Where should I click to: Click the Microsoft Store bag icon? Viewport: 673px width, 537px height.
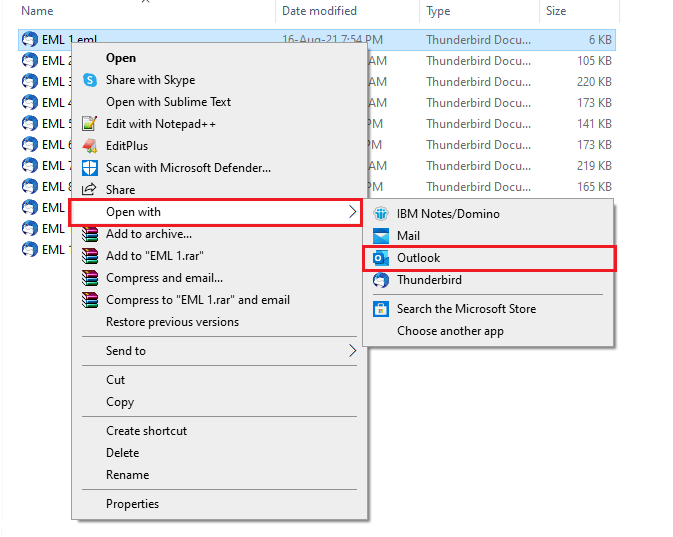tap(381, 309)
